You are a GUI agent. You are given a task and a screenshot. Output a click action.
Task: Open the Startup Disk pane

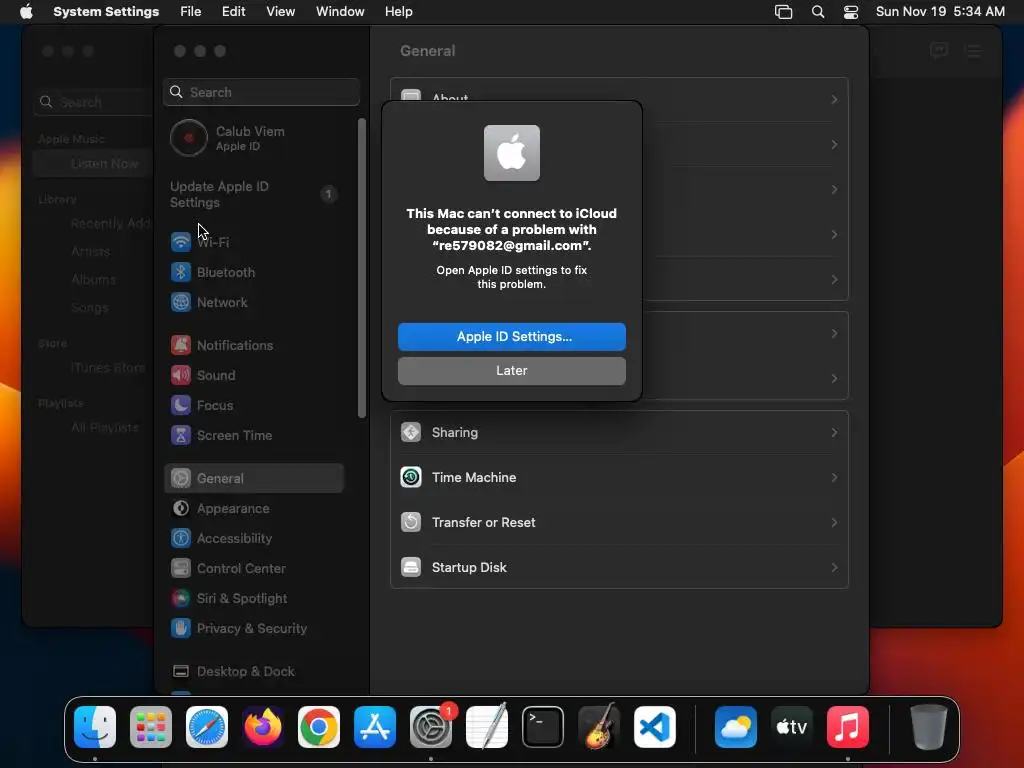click(x=619, y=567)
